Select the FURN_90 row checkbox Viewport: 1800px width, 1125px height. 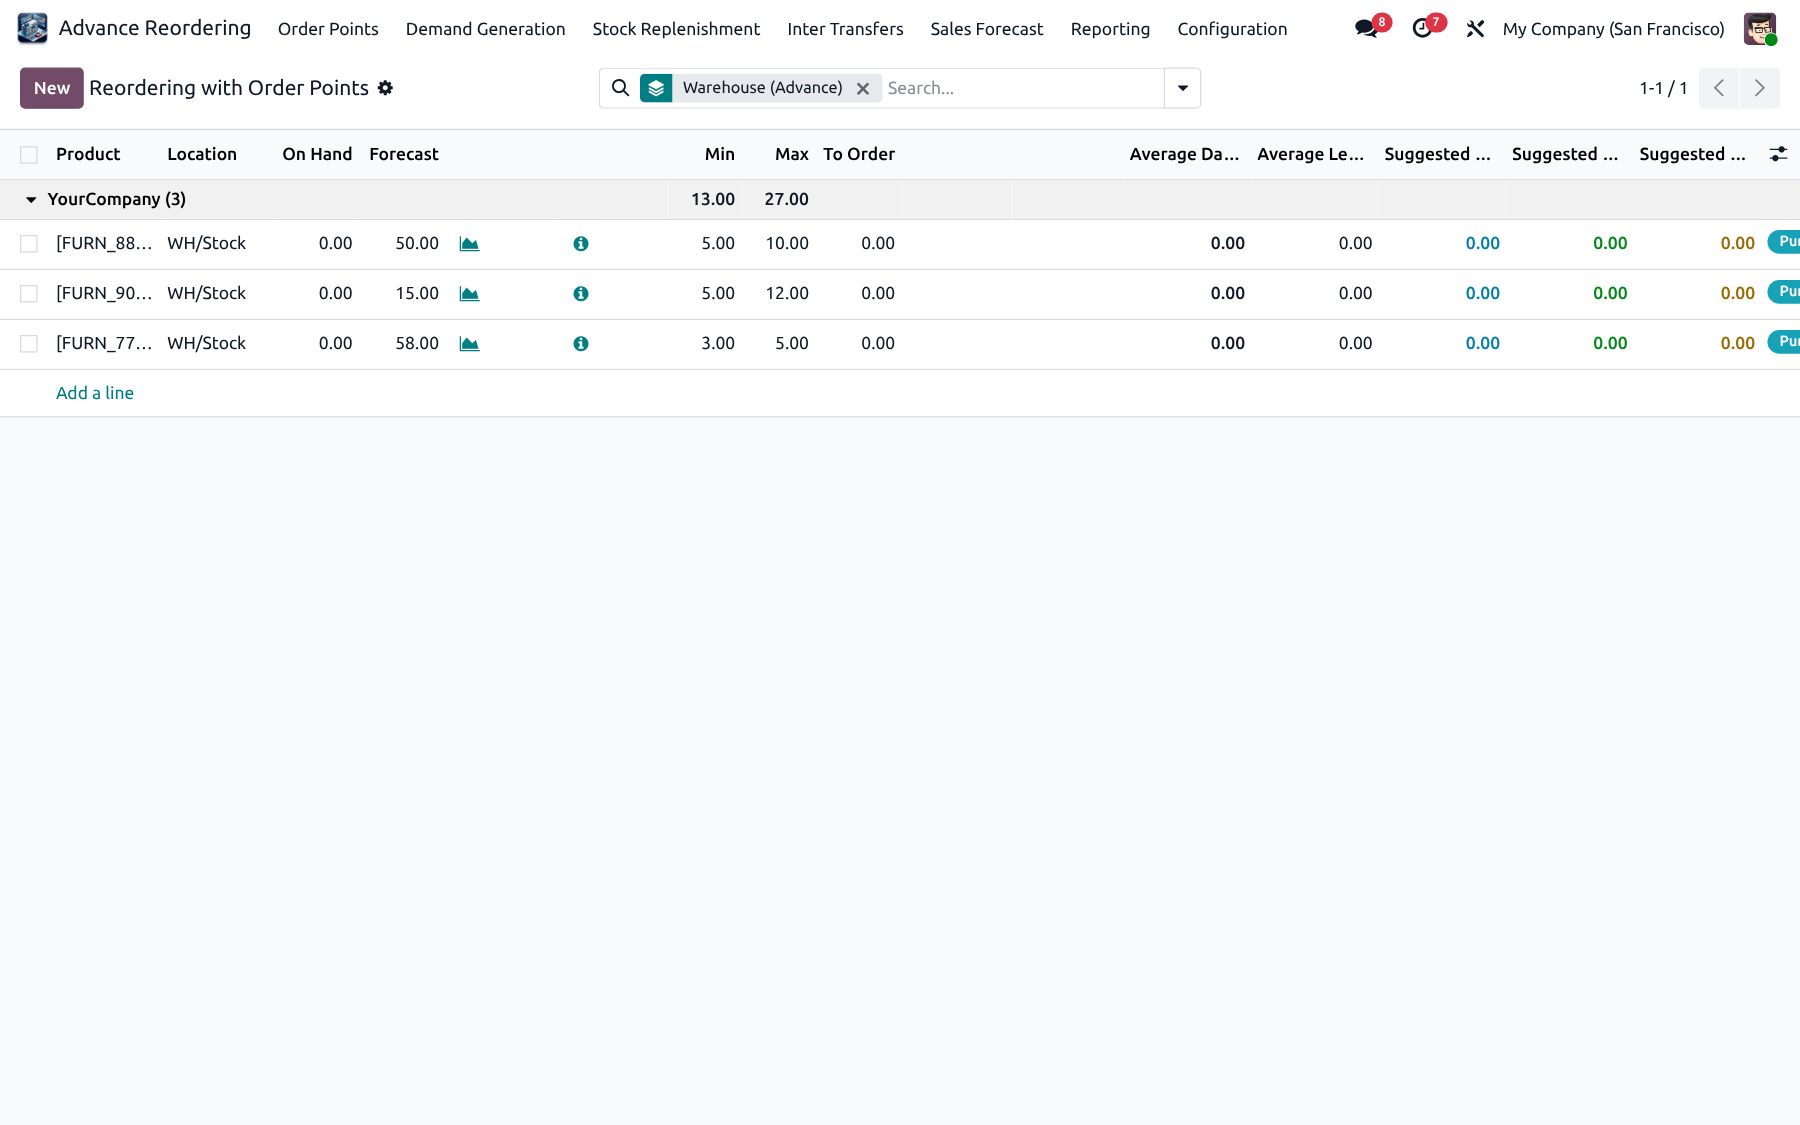(x=29, y=294)
